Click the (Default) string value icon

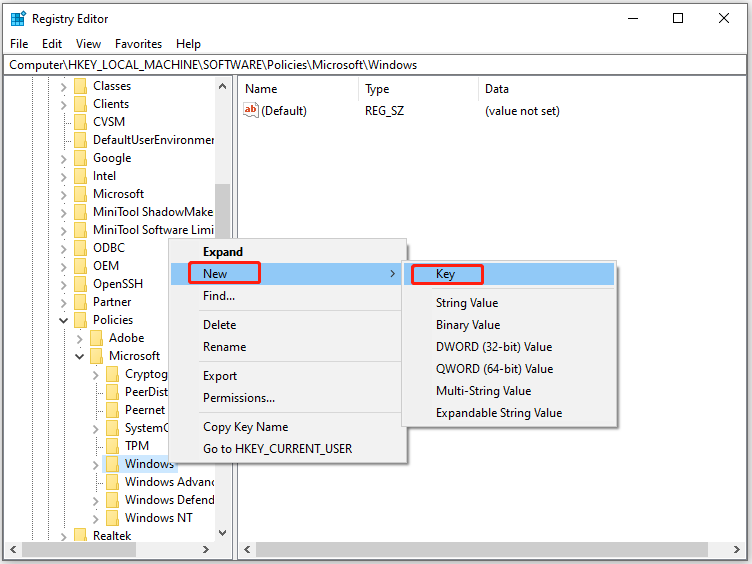point(251,110)
